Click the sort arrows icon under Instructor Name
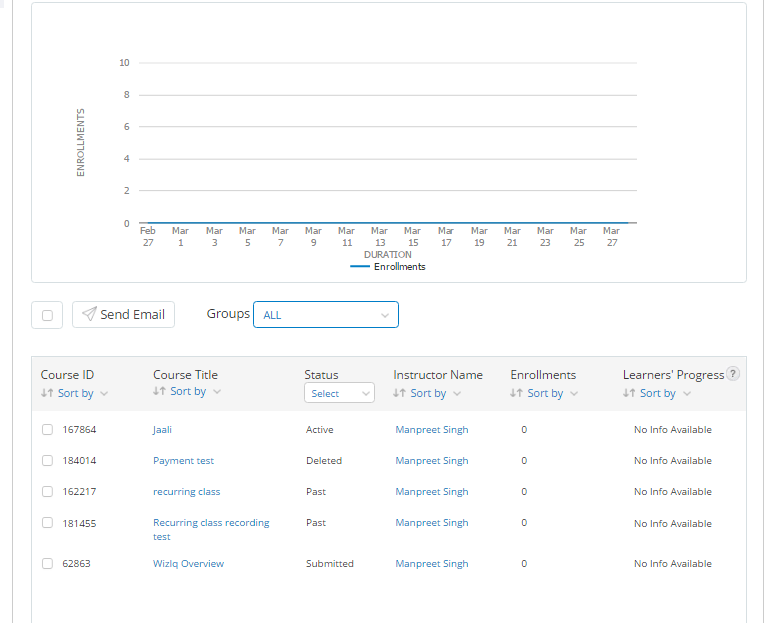Image resolution: width=769 pixels, height=623 pixels. pos(399,393)
